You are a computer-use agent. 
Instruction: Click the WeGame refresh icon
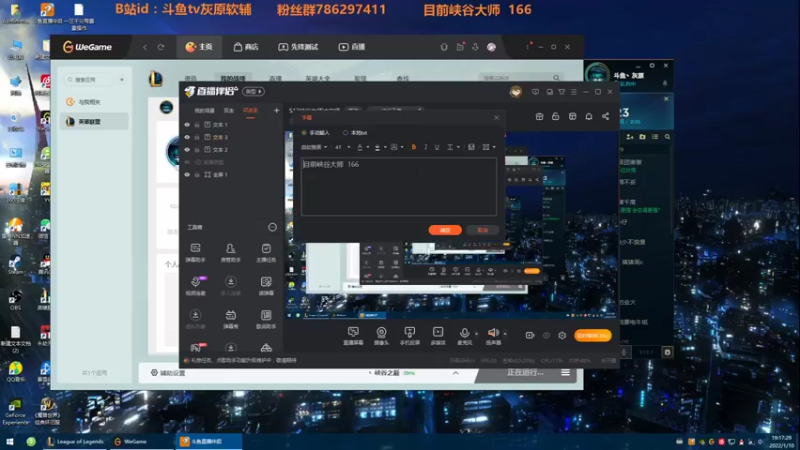161,47
